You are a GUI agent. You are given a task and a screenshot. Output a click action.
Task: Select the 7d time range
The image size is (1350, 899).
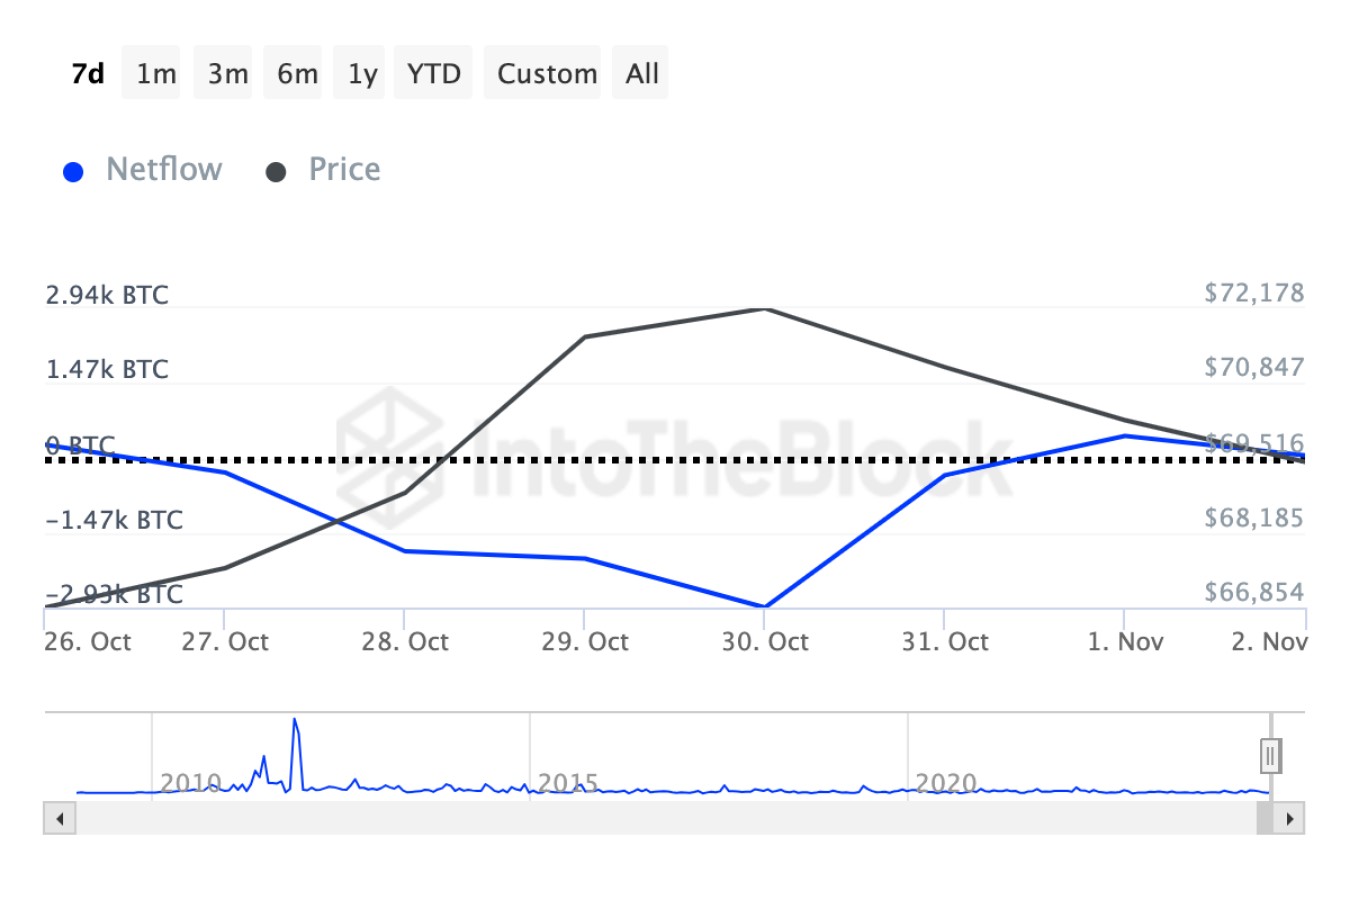click(x=88, y=73)
